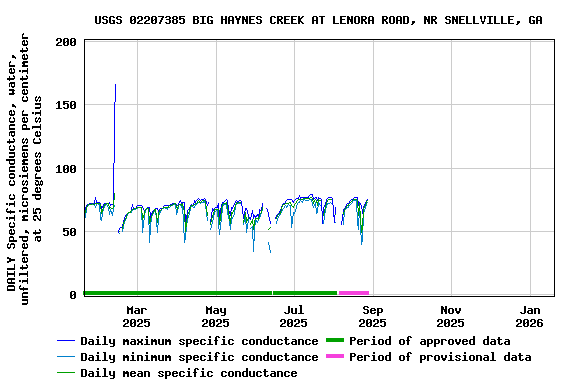The height and width of the screenshot is (384, 576).
Task: Click the green mean line legend swatch
Action: [x=66, y=373]
